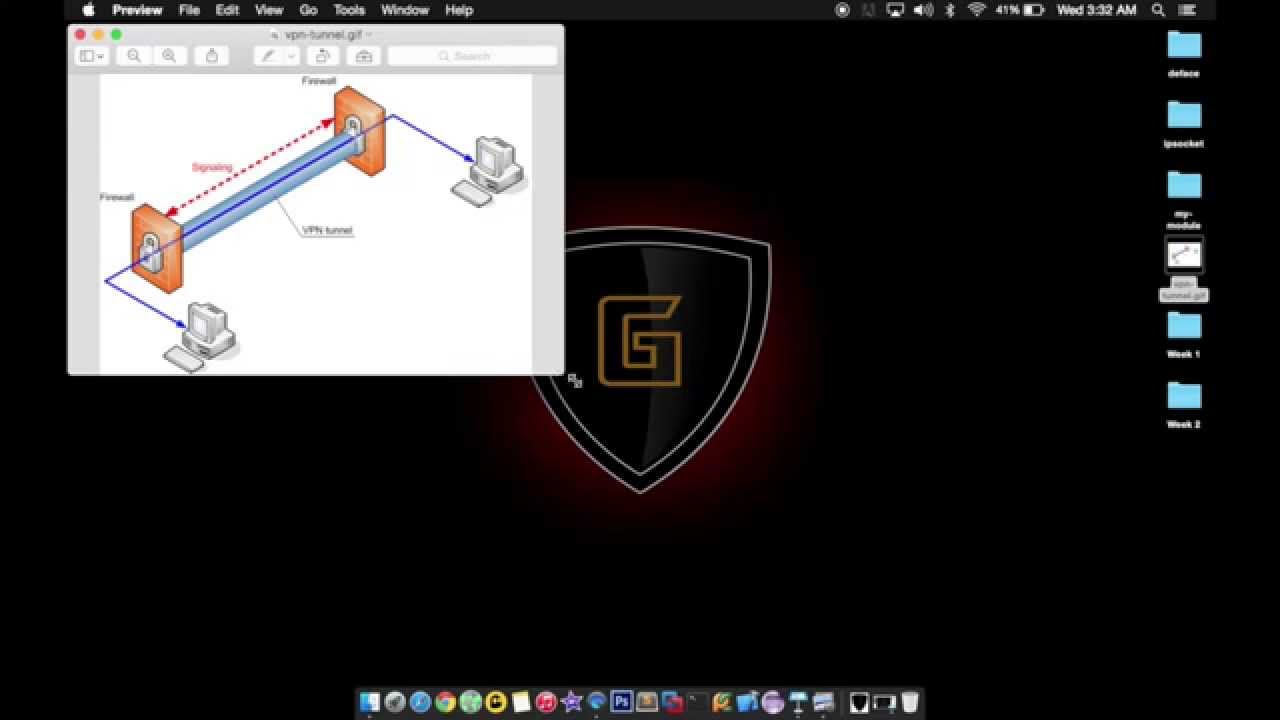Open Launchpad from the Dock
This screenshot has height=720, width=1280.
(x=395, y=702)
